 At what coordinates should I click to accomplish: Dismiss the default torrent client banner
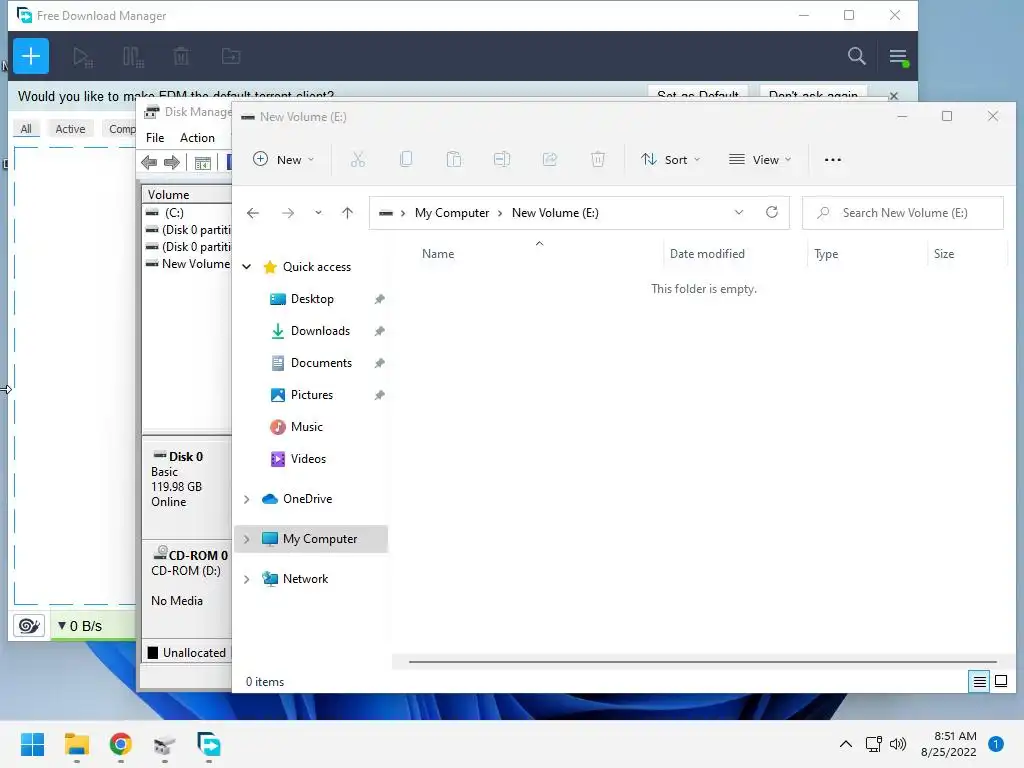[893, 95]
